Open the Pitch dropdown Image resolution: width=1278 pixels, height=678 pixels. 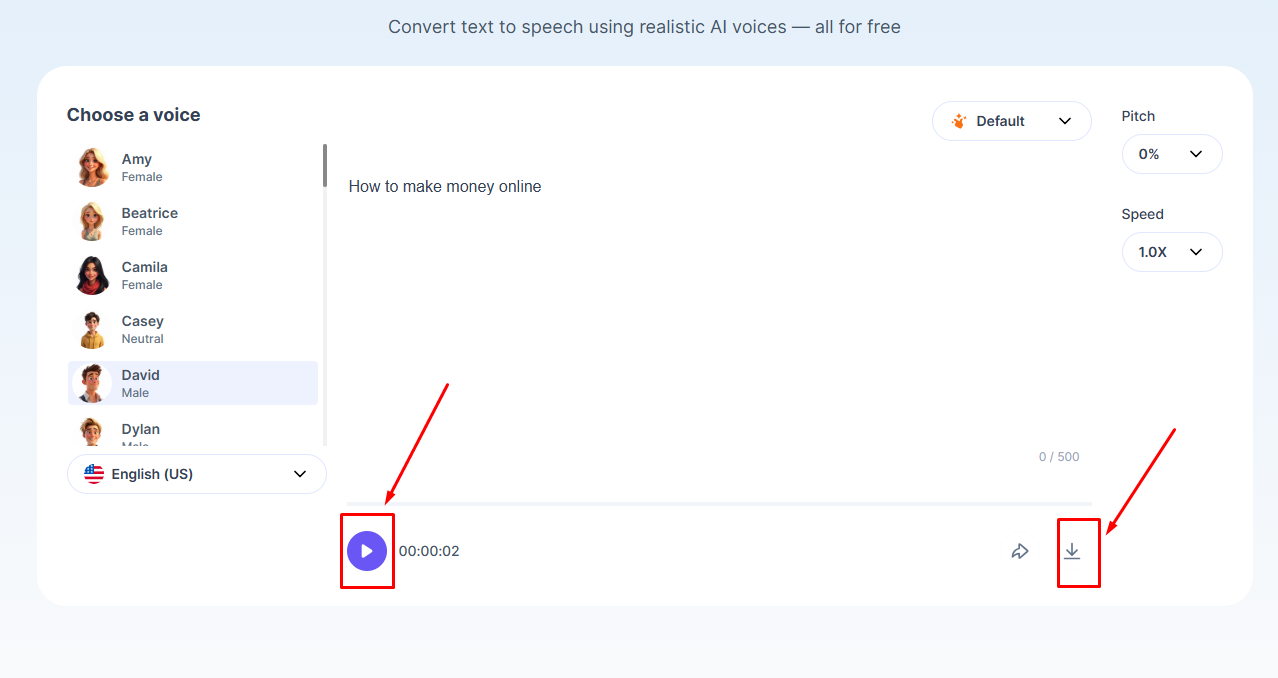click(1171, 154)
